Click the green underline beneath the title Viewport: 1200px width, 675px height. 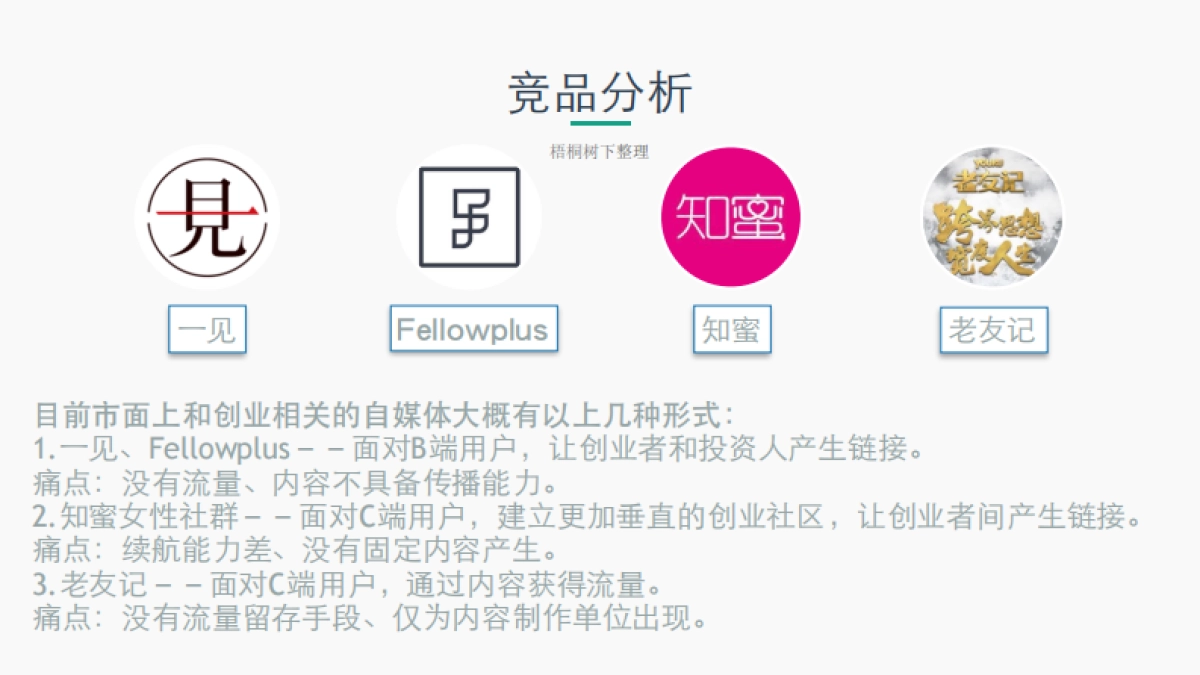tap(600, 123)
